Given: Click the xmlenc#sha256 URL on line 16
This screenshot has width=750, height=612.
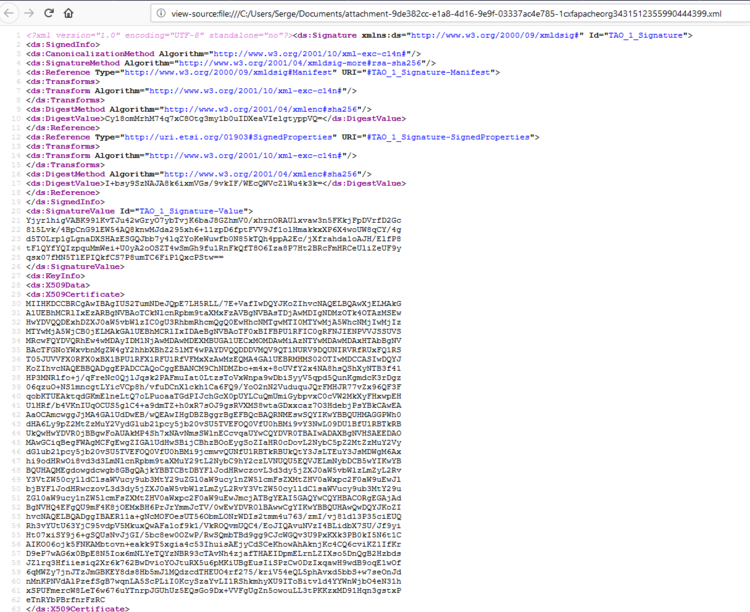Looking at the screenshot, I should (x=260, y=174).
